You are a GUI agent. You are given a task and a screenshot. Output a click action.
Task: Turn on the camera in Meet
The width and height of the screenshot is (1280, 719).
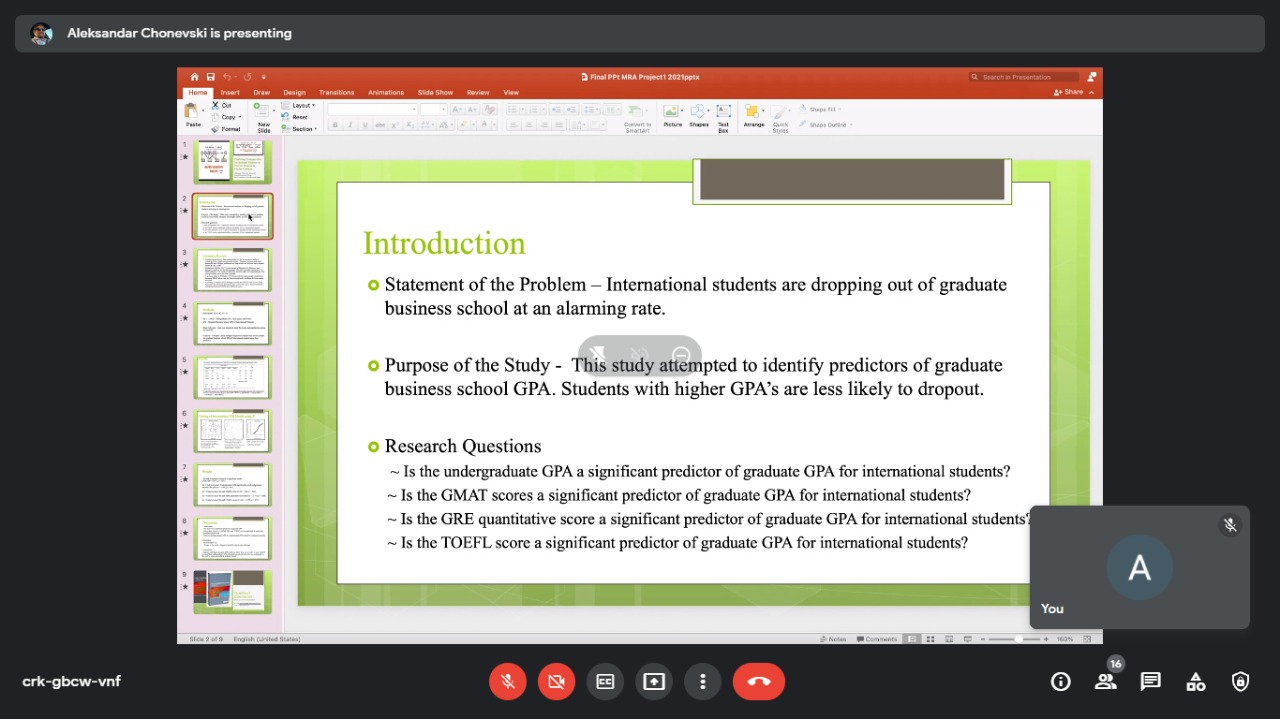[x=556, y=682]
